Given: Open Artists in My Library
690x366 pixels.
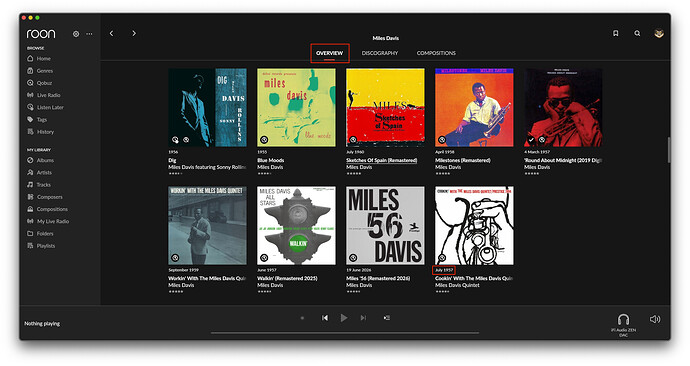Looking at the screenshot, I should 40,173.
